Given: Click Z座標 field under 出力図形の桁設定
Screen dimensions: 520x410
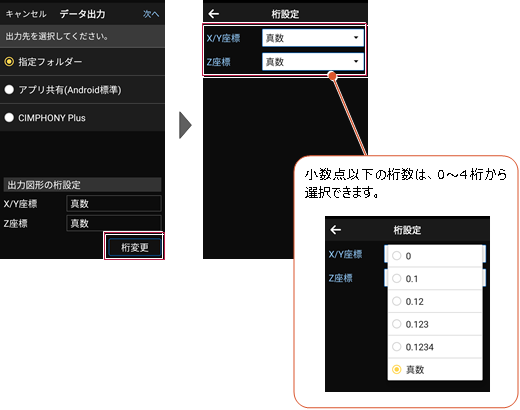Looking at the screenshot, I should click(114, 223).
